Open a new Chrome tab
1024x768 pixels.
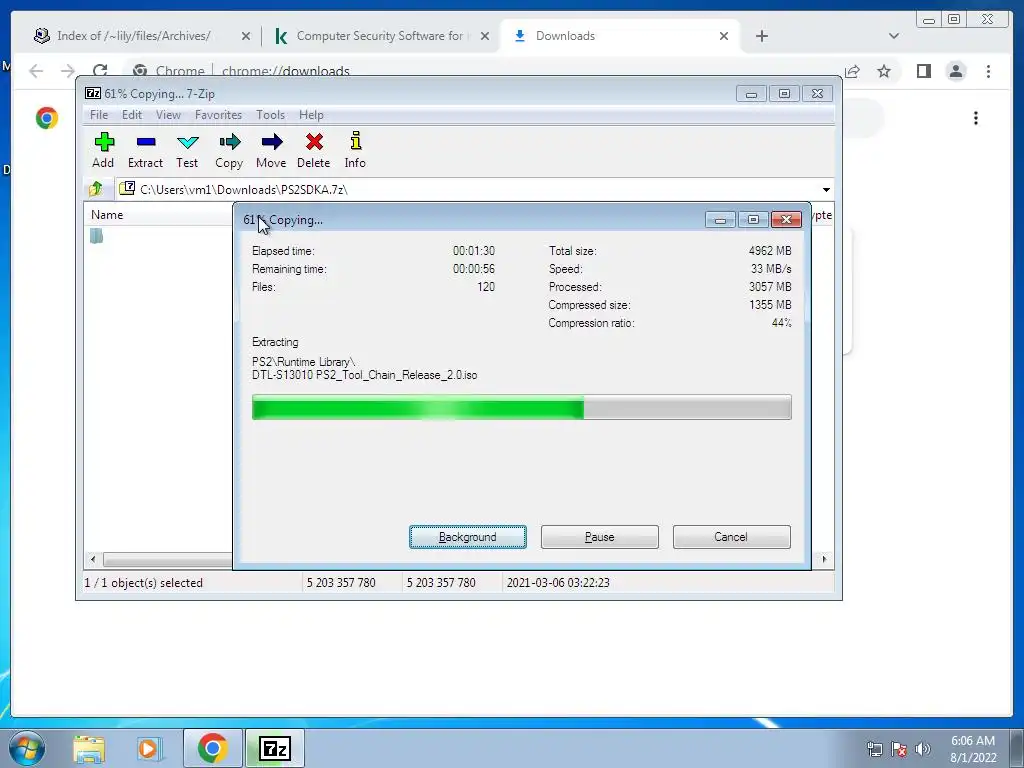coord(761,36)
